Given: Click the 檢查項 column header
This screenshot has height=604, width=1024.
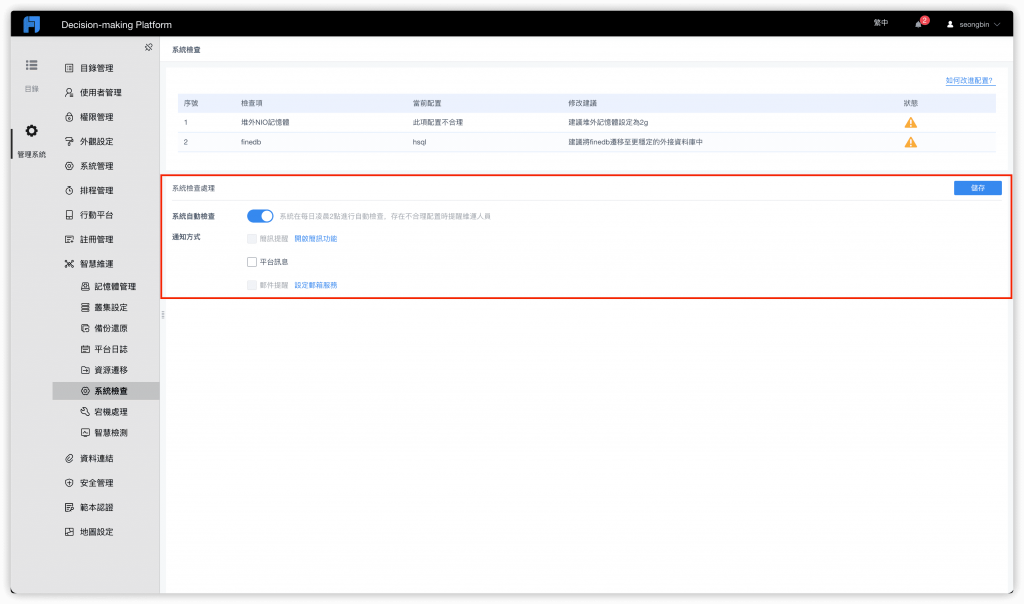Looking at the screenshot, I should [251, 103].
